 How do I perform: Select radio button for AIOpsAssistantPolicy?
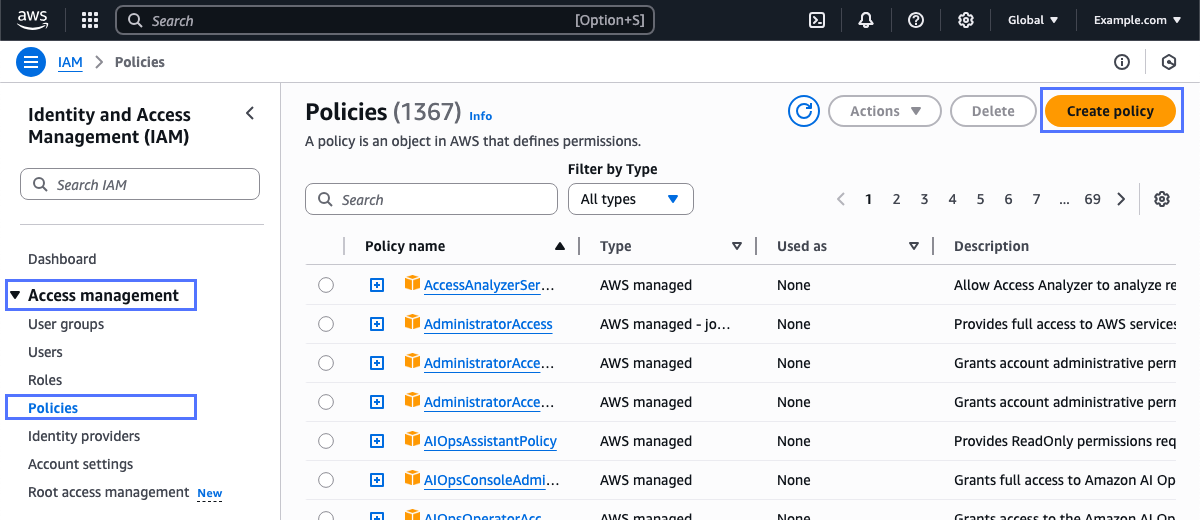(326, 441)
